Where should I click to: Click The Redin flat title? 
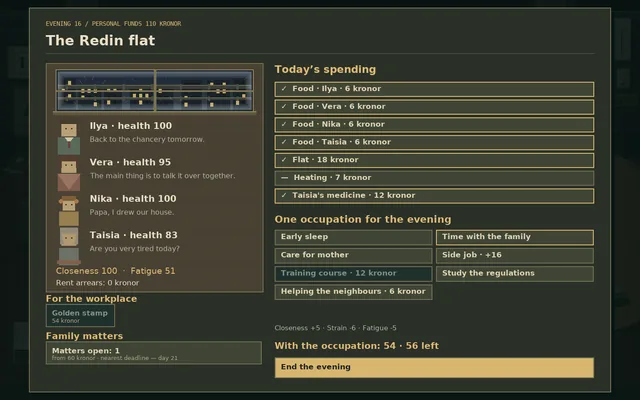pyautogui.click(x=100, y=40)
